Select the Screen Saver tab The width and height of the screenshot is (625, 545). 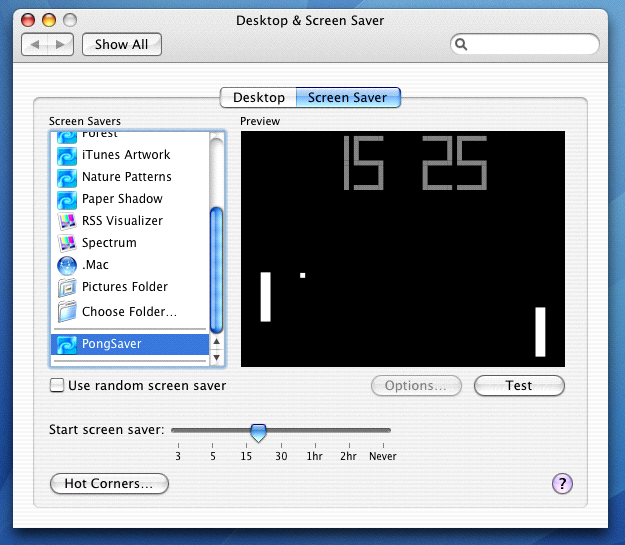tap(348, 98)
